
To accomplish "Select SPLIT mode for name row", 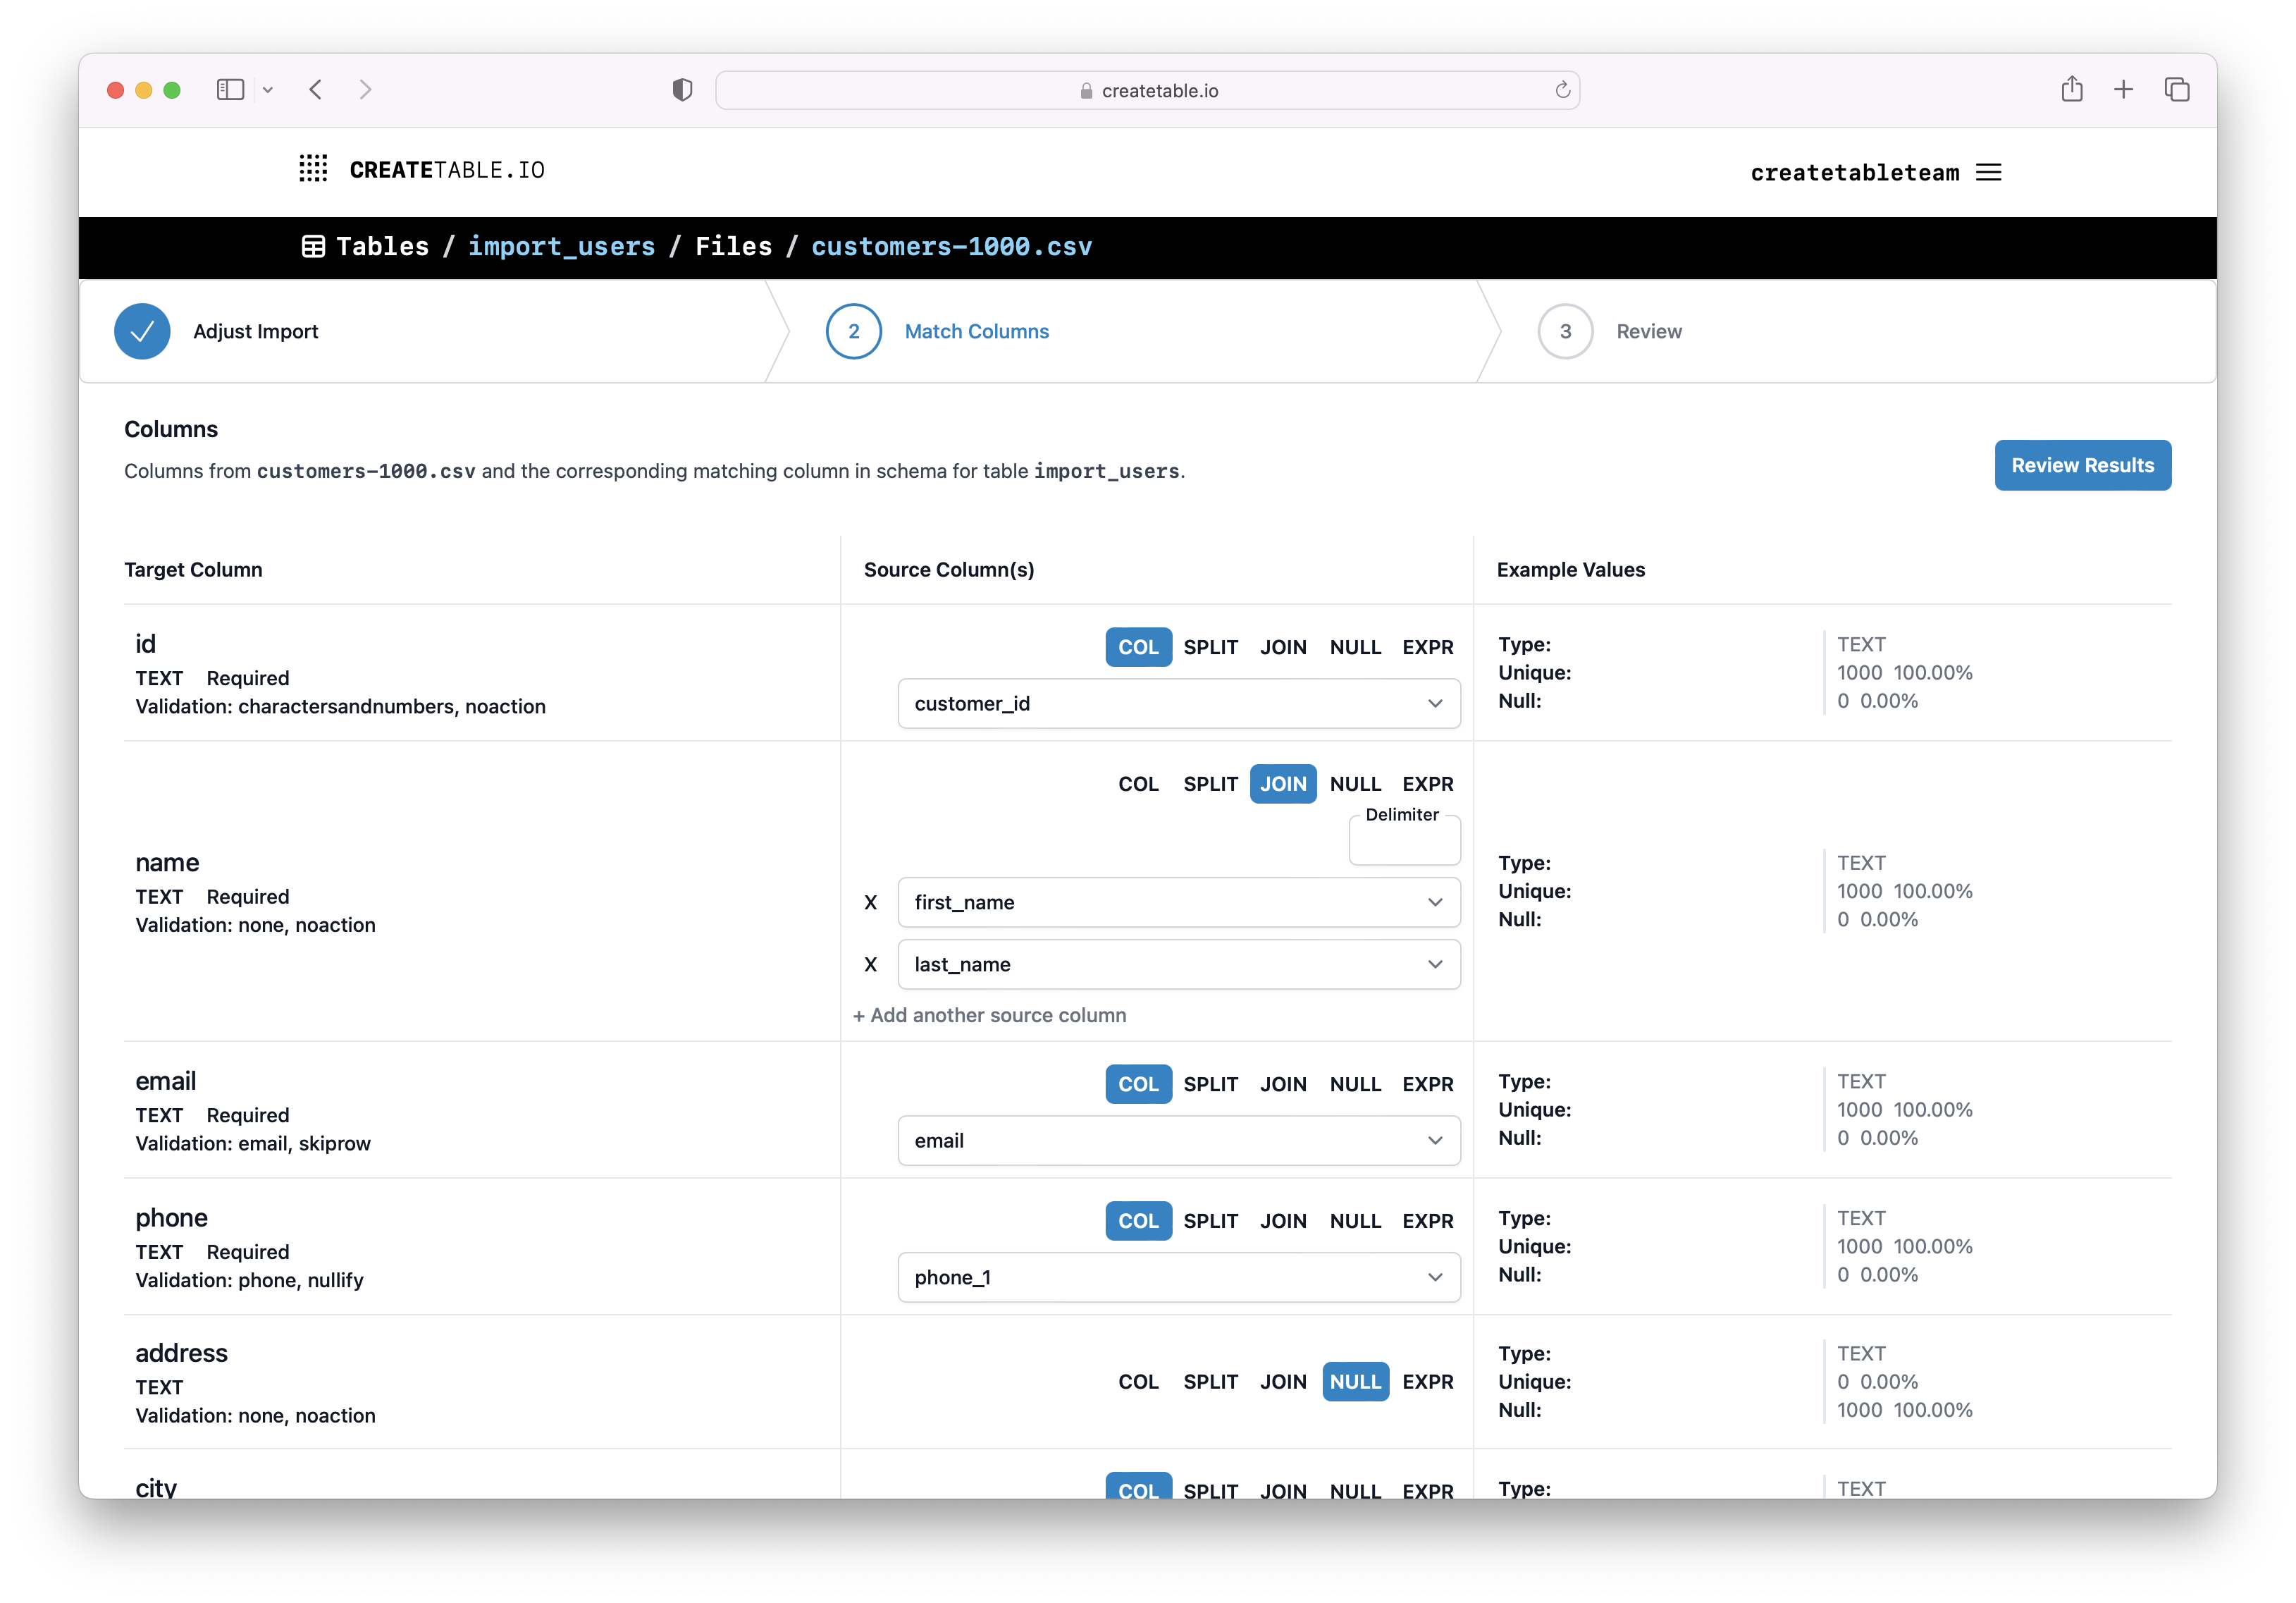I will pyautogui.click(x=1210, y=784).
